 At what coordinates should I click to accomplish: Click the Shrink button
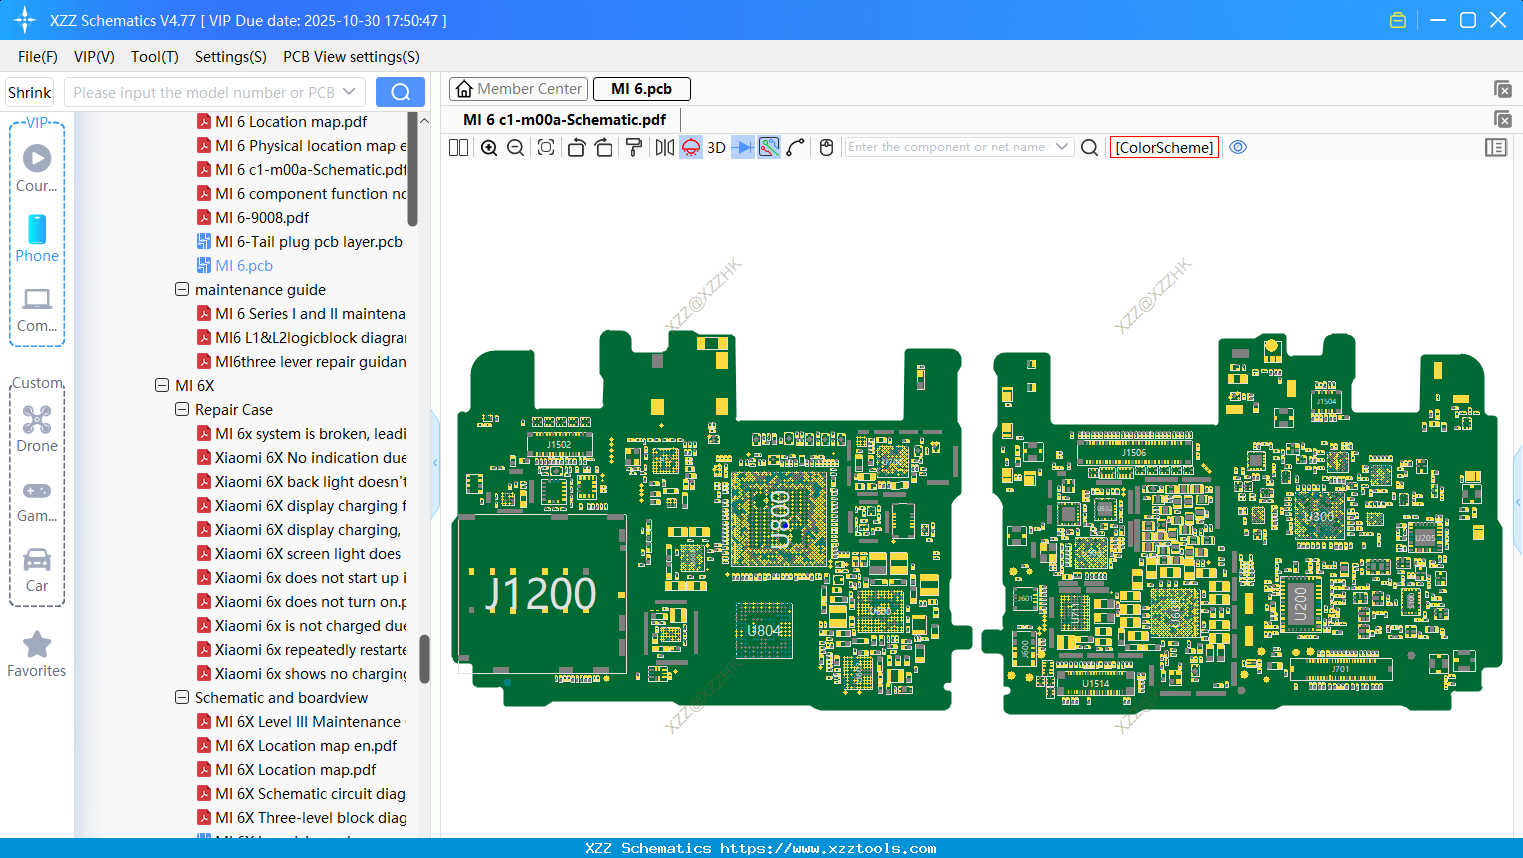coord(30,93)
